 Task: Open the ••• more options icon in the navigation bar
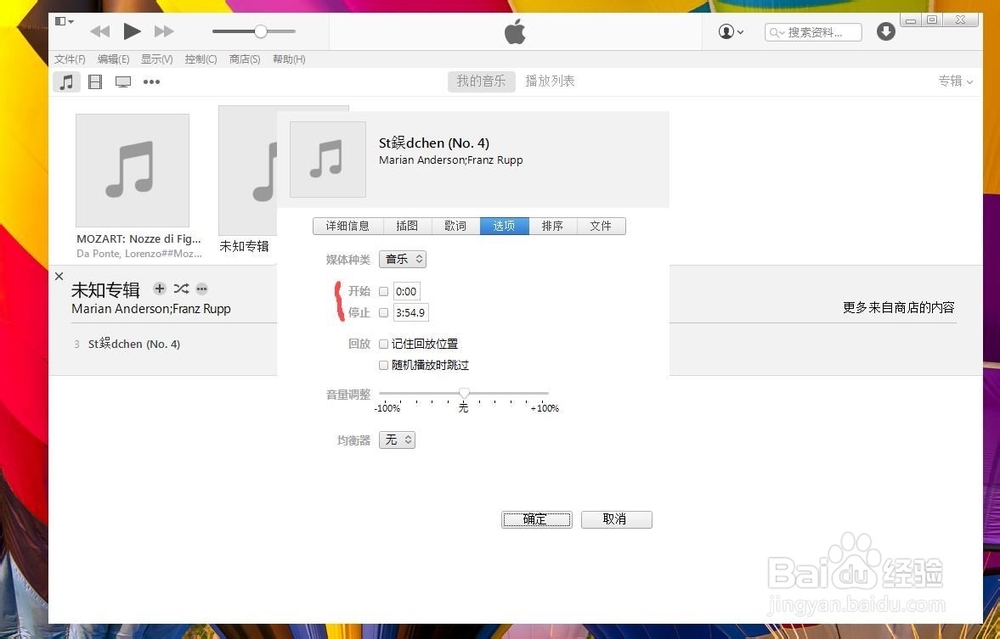pos(151,81)
